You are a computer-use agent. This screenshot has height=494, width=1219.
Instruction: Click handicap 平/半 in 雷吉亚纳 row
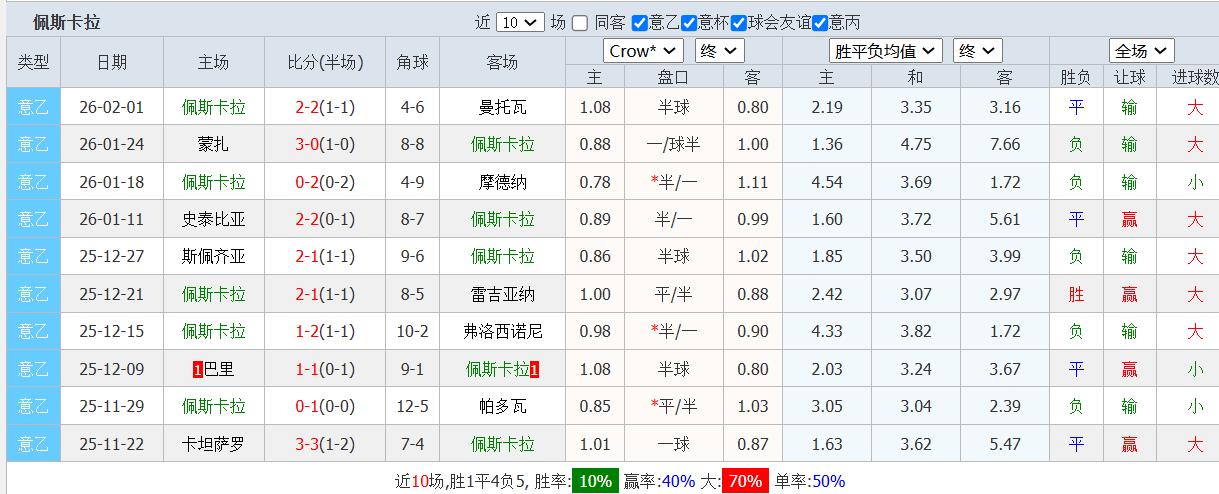673,294
